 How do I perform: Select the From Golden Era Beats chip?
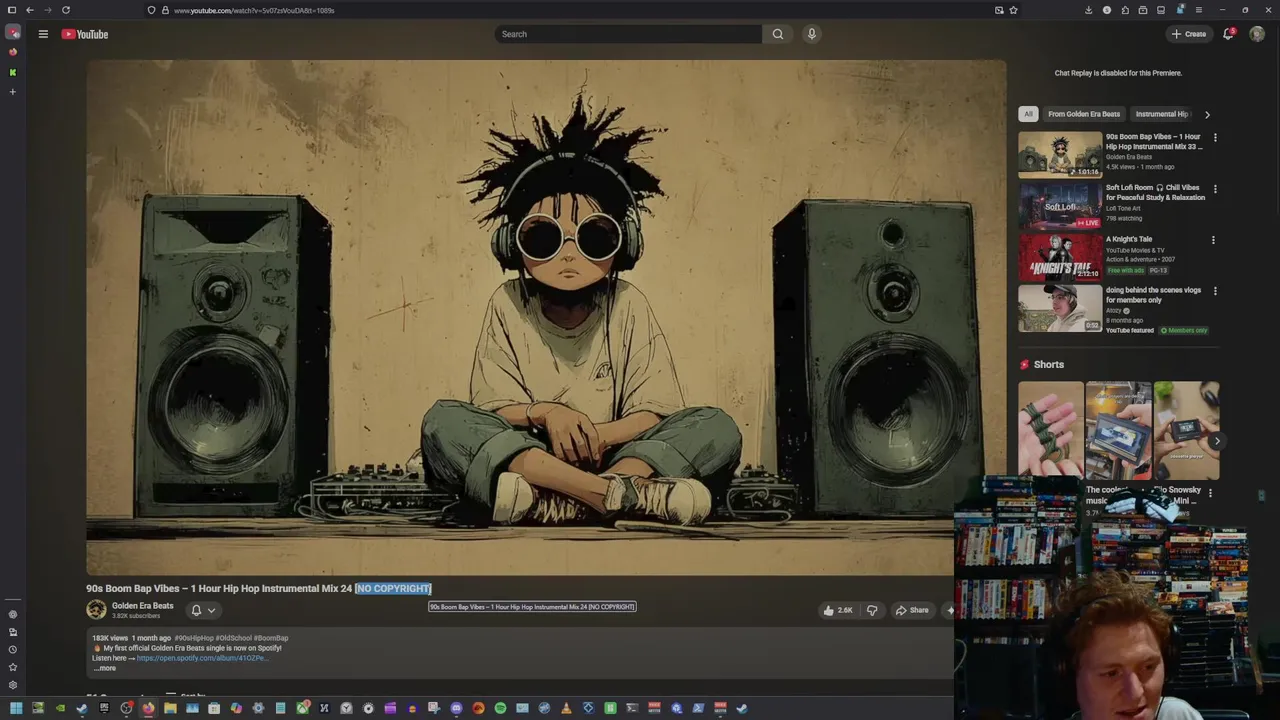coord(1084,114)
